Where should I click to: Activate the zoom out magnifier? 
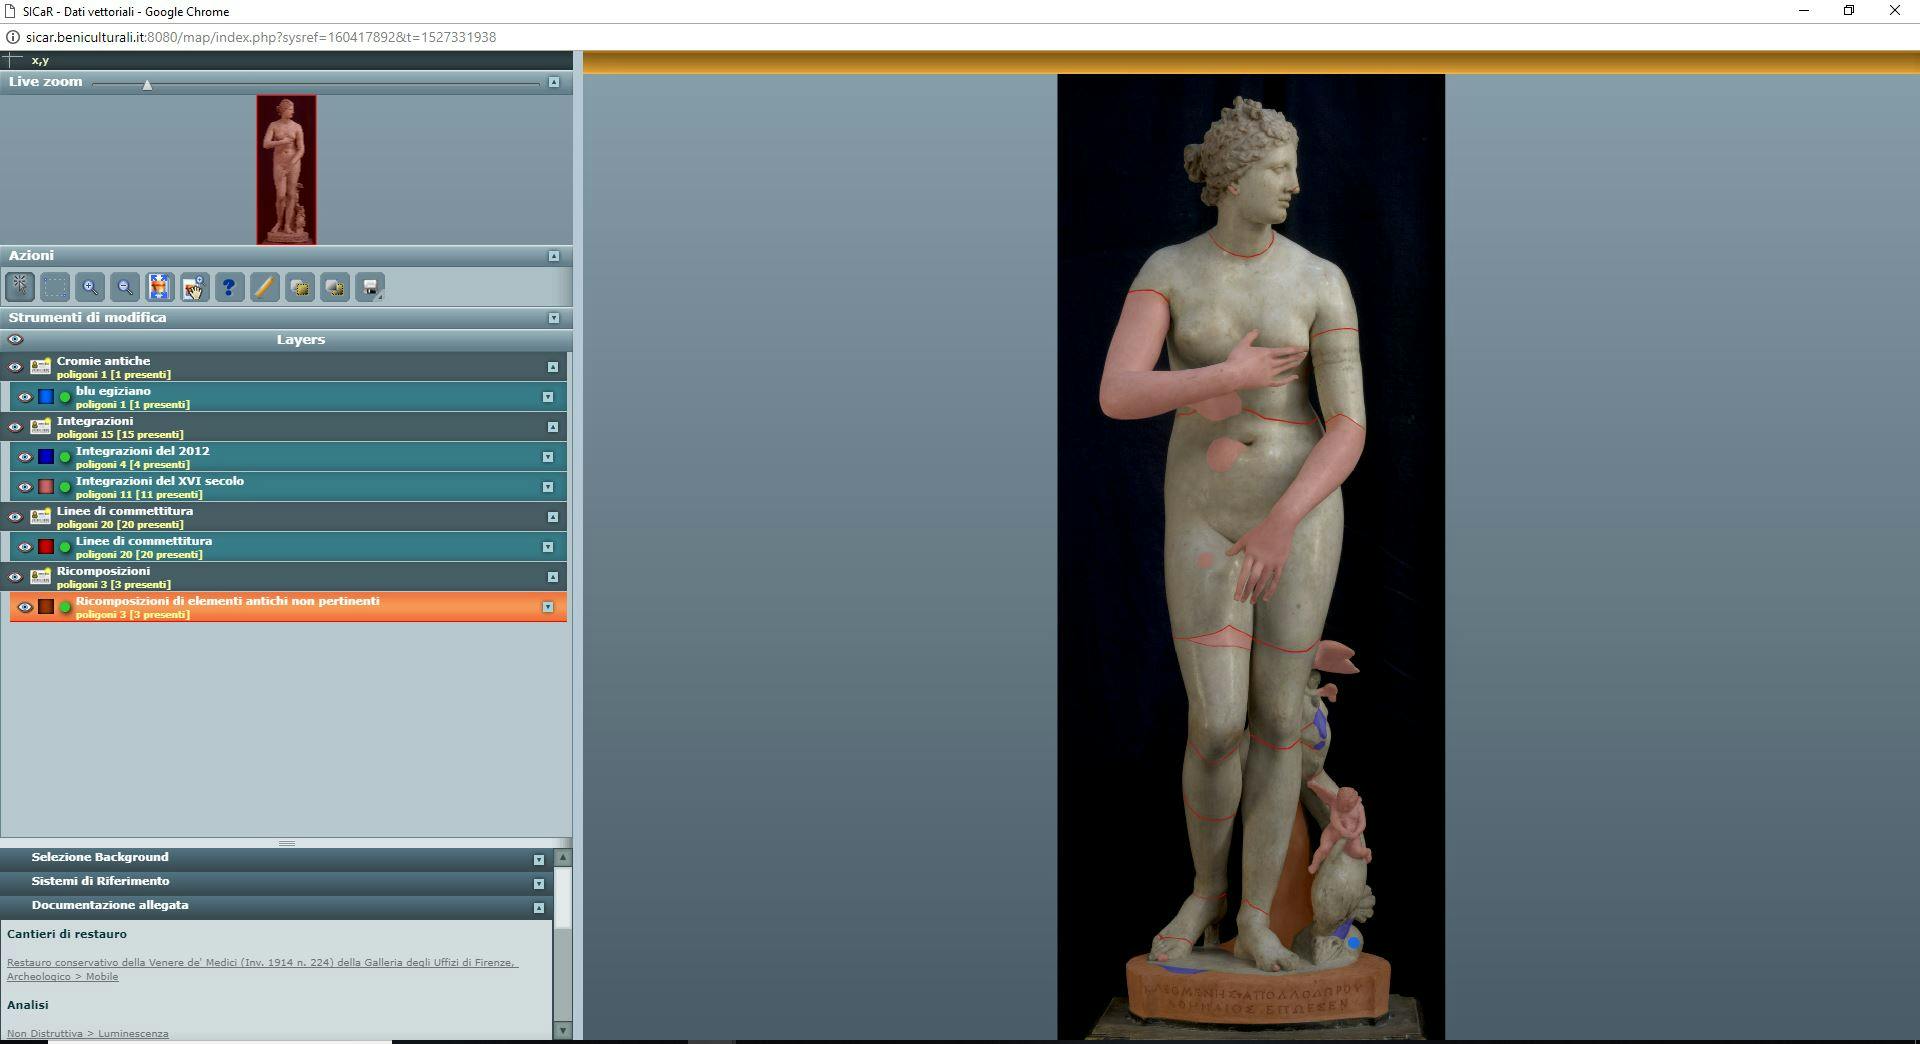125,288
